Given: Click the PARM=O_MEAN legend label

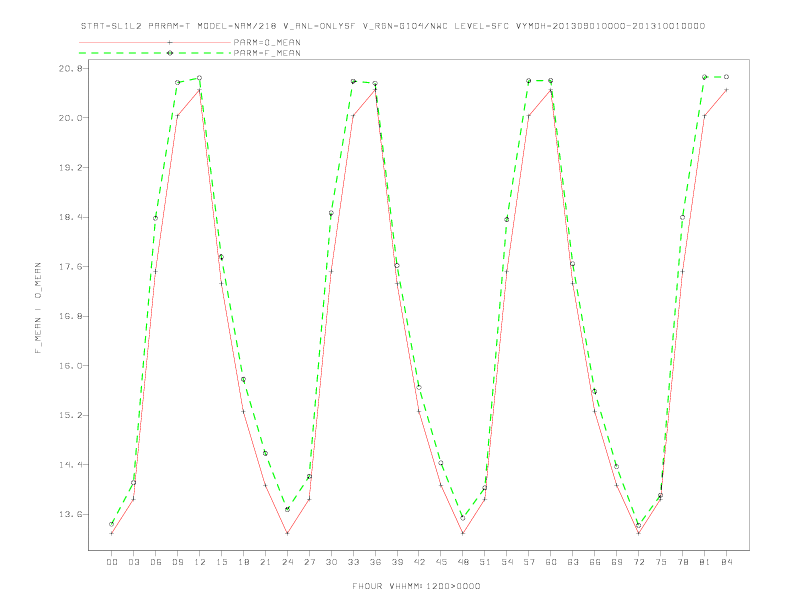Looking at the screenshot, I should coord(267,42).
